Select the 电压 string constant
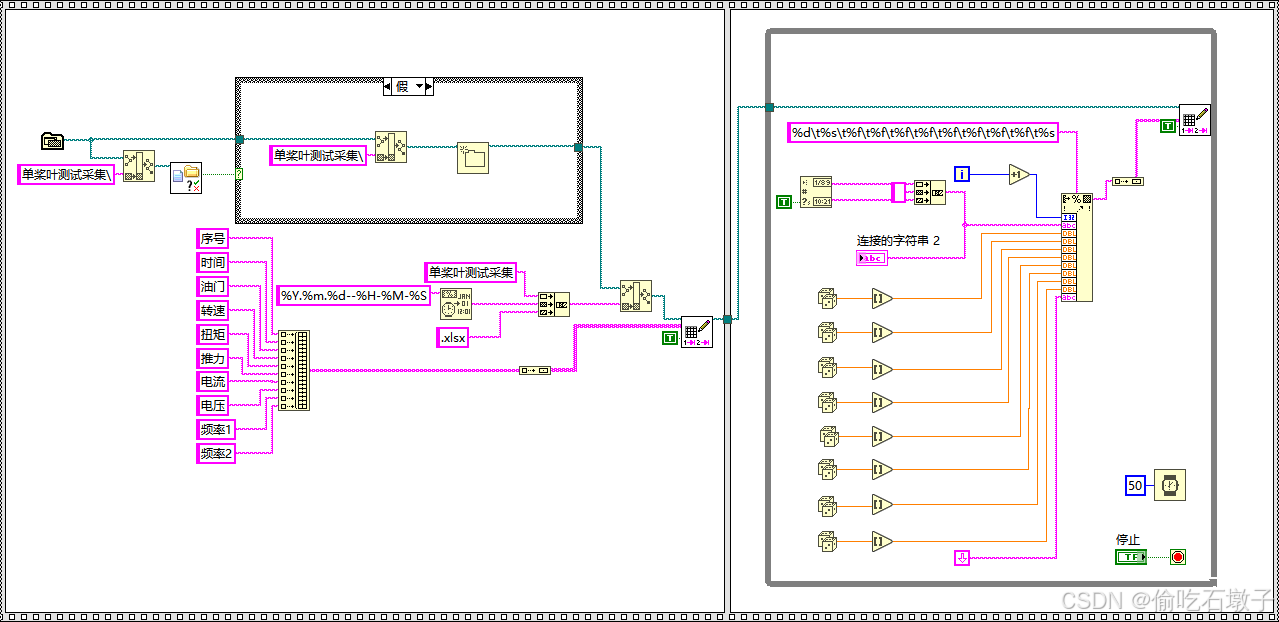 (213, 405)
